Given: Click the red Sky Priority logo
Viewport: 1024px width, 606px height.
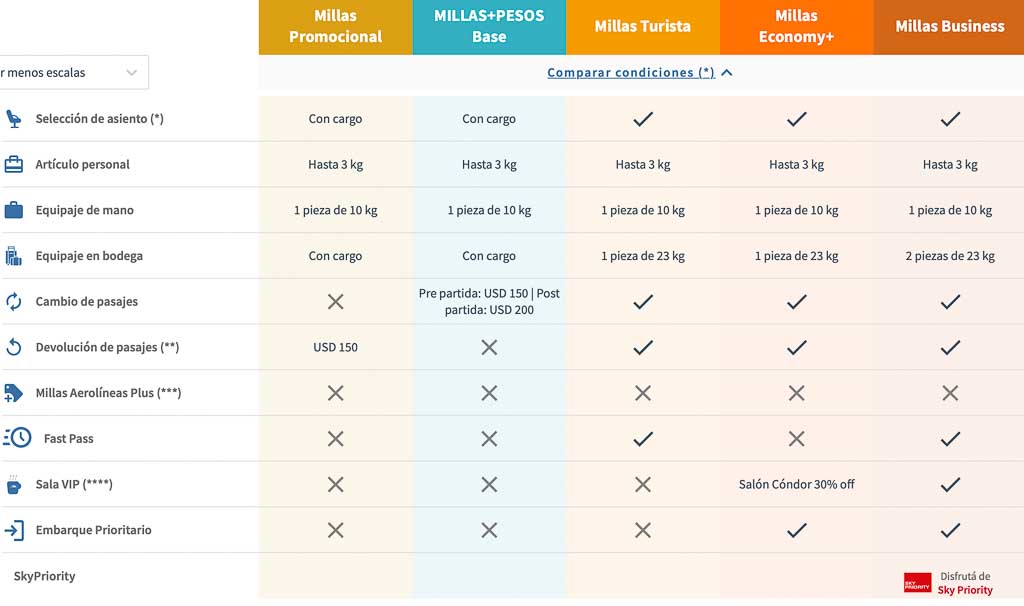Looking at the screenshot, I should [x=917, y=582].
